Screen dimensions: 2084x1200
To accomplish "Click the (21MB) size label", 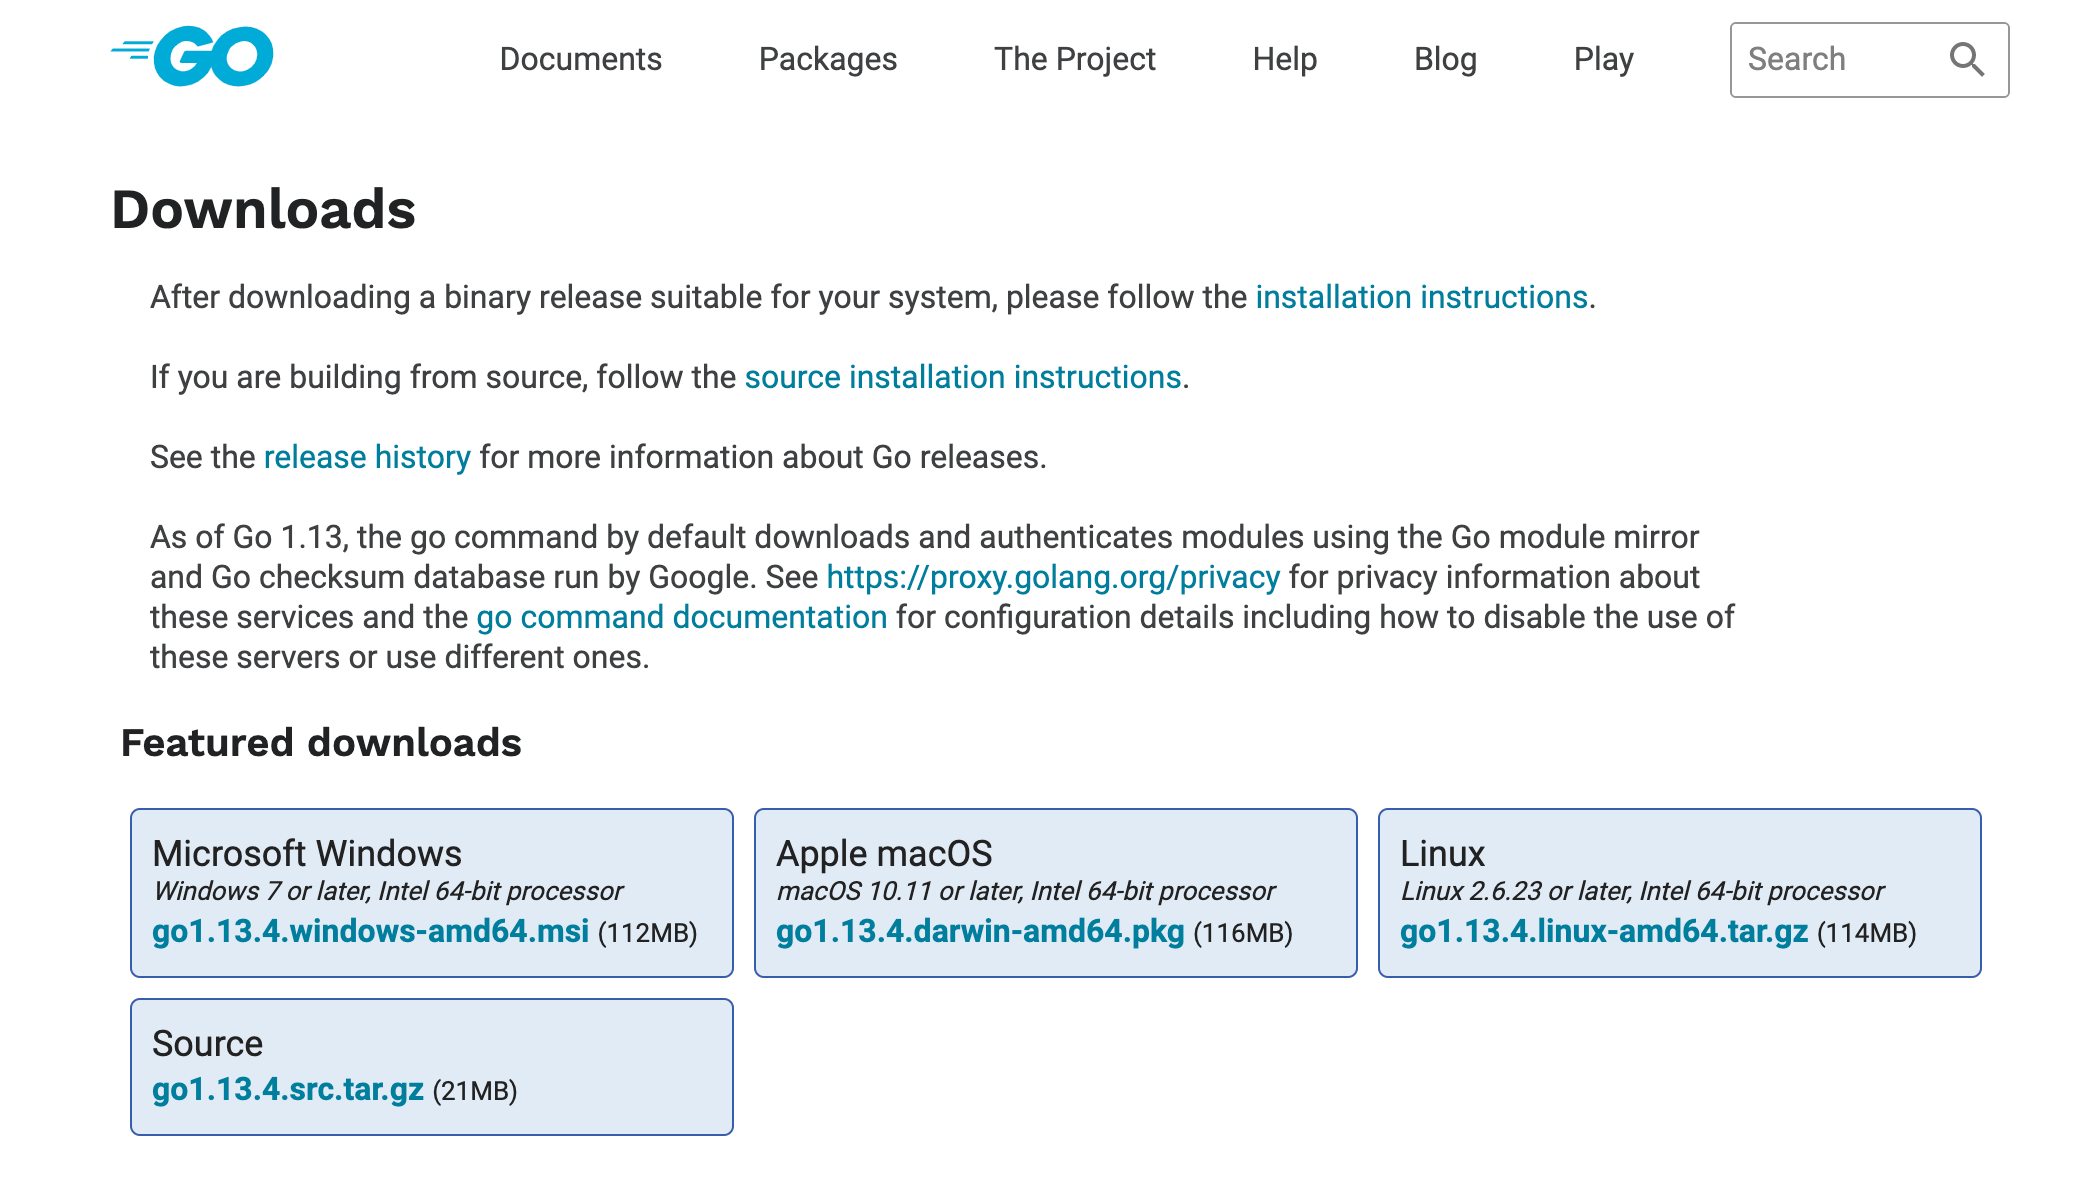I will [x=475, y=1091].
